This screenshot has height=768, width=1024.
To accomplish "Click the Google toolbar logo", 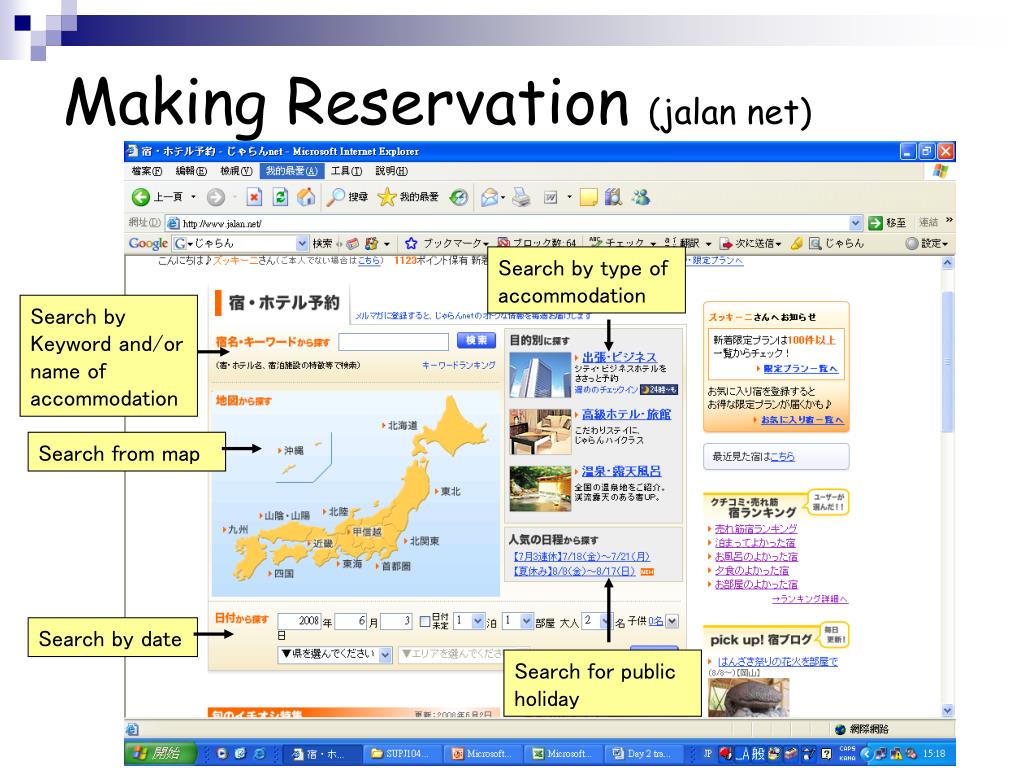I will click(x=148, y=244).
